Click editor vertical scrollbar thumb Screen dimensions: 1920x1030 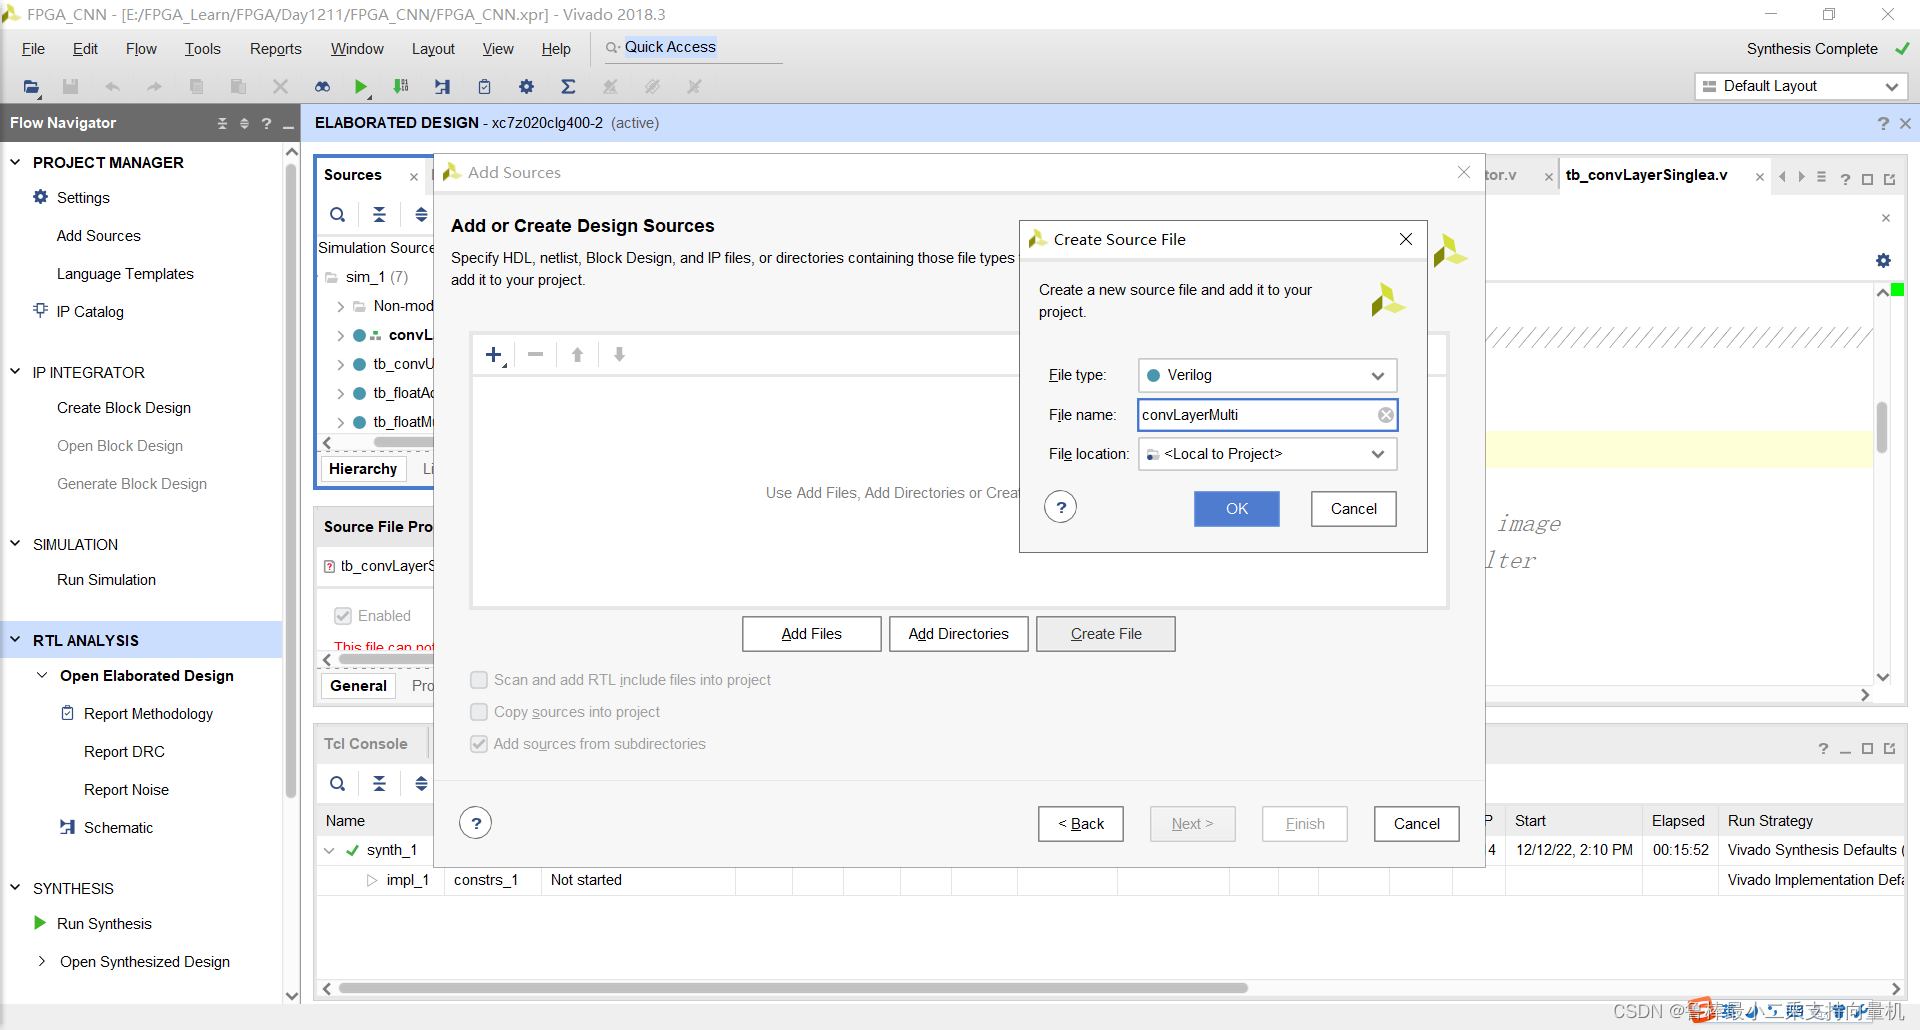point(1882,427)
